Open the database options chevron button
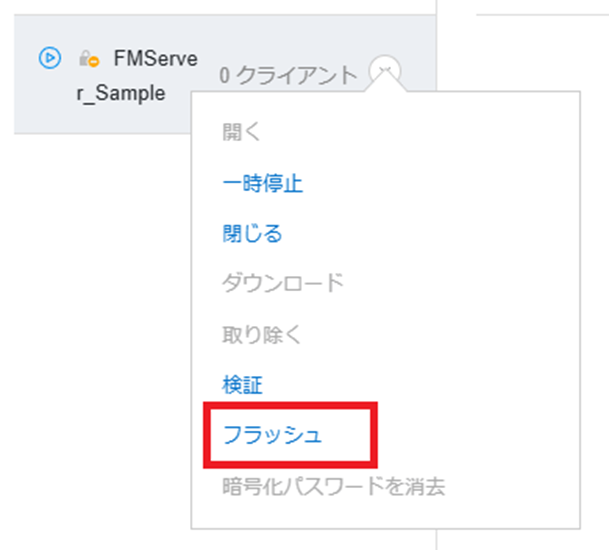This screenshot has height=550, width=609. tap(385, 71)
